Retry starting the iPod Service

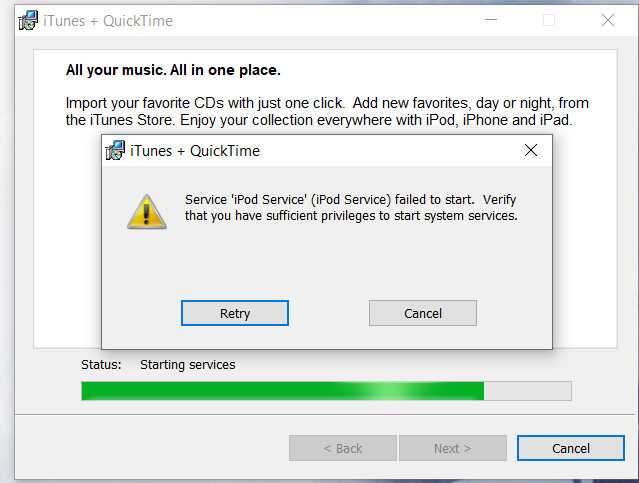pyautogui.click(x=235, y=313)
